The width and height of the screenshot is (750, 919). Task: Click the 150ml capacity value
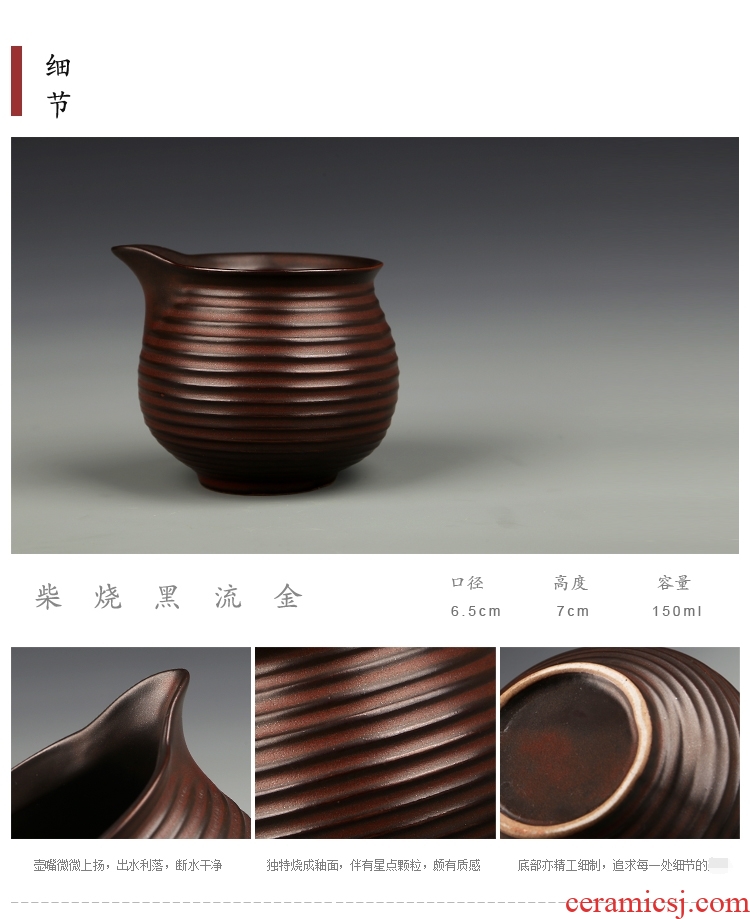point(677,611)
